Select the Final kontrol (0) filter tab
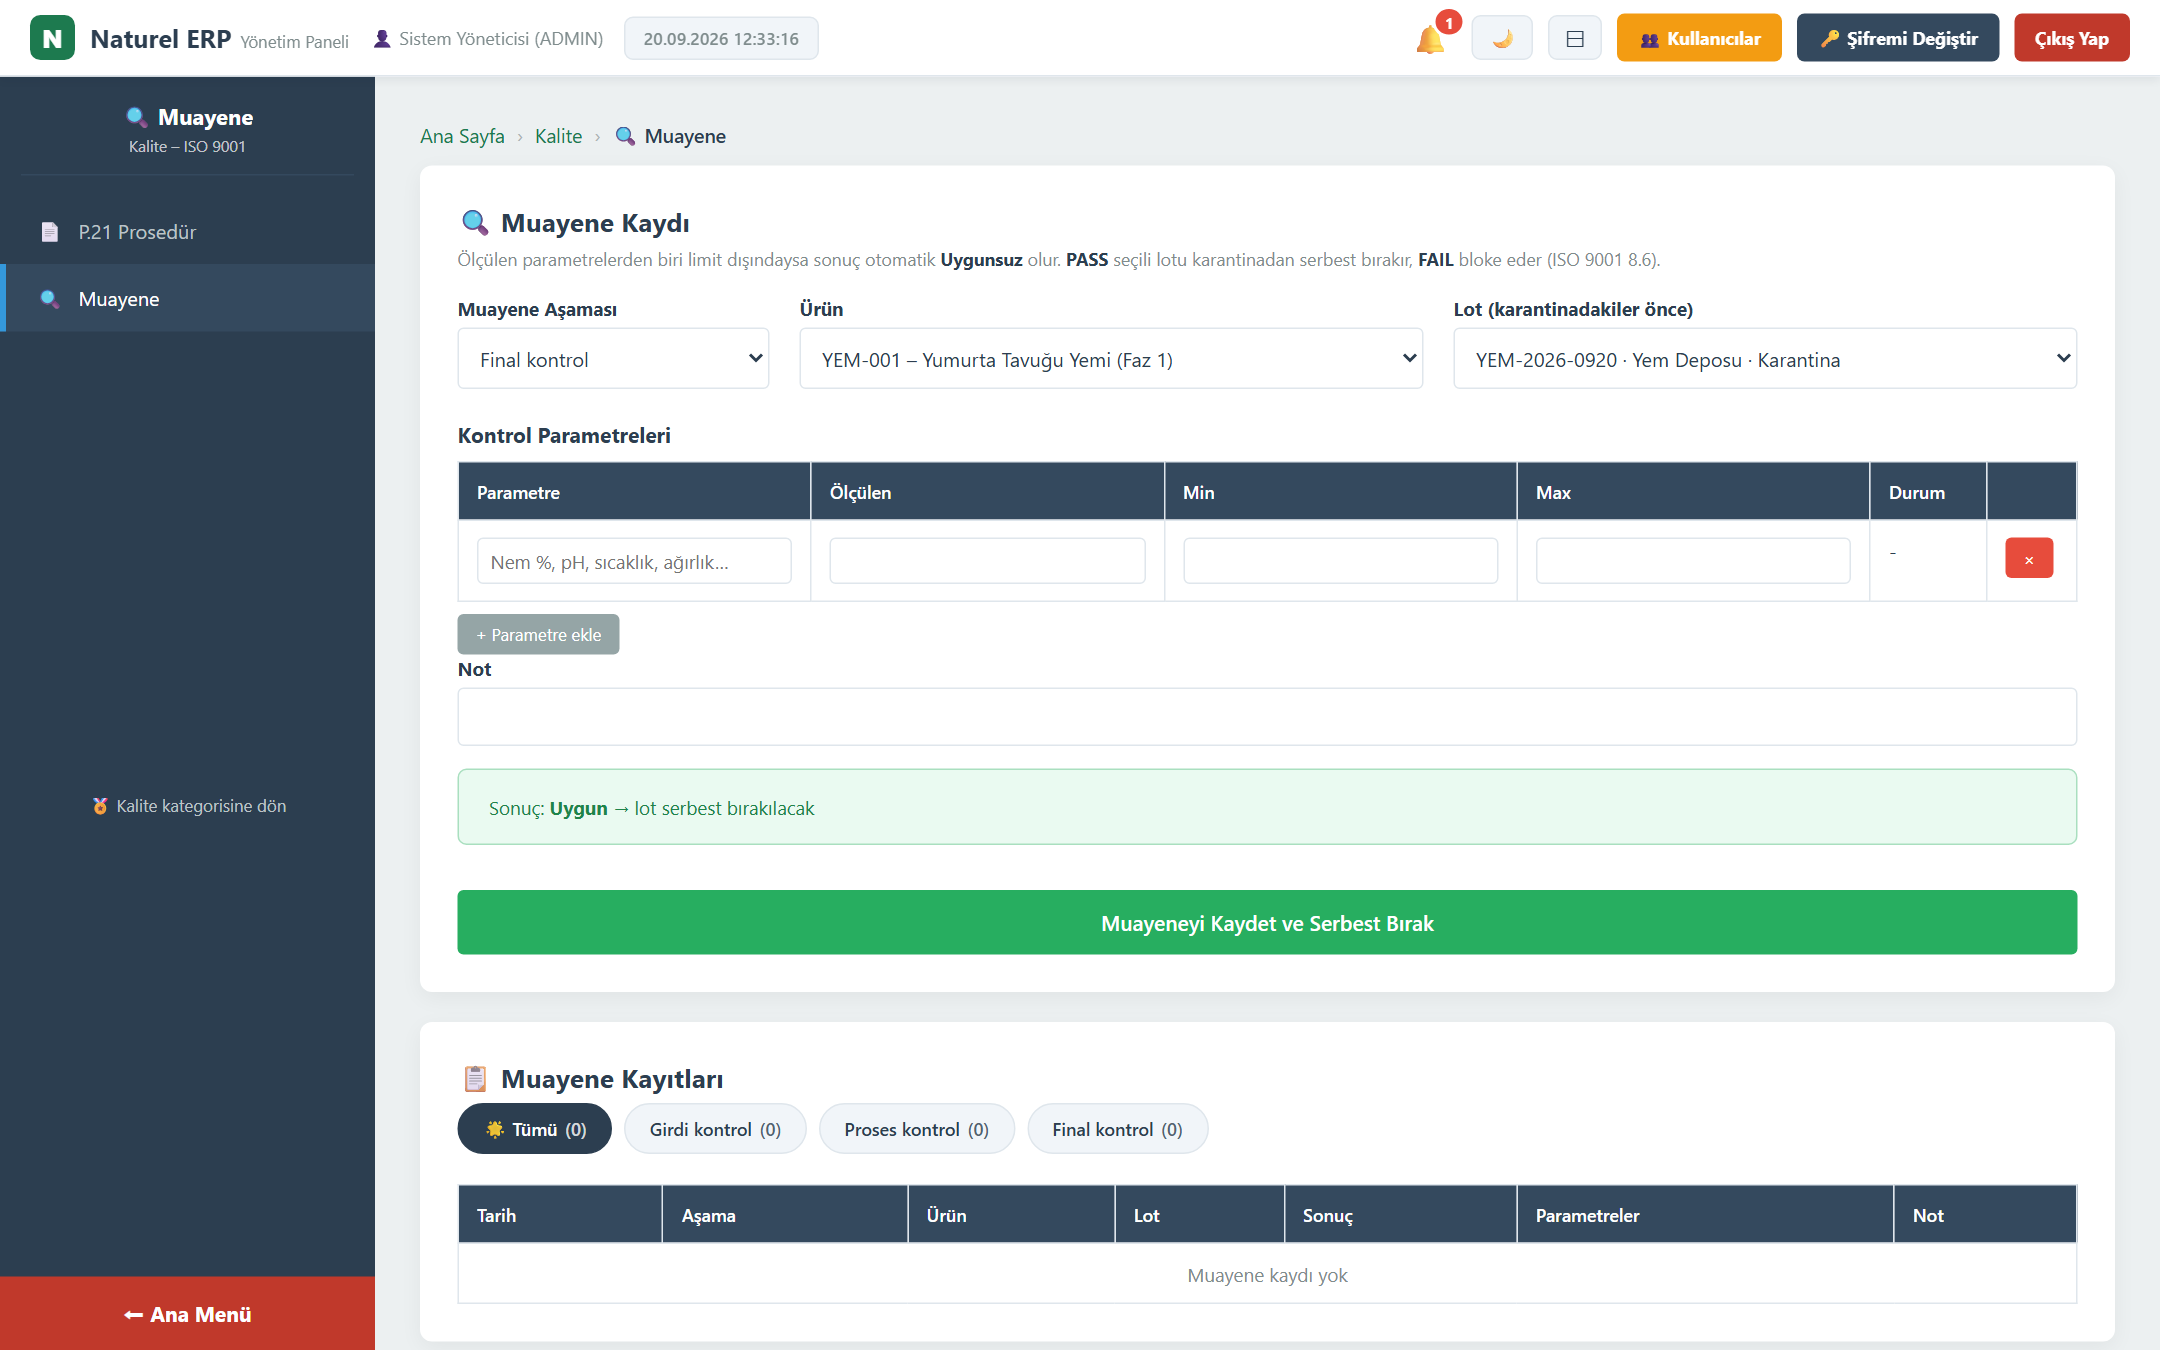This screenshot has height=1350, width=2160. 1117,1129
